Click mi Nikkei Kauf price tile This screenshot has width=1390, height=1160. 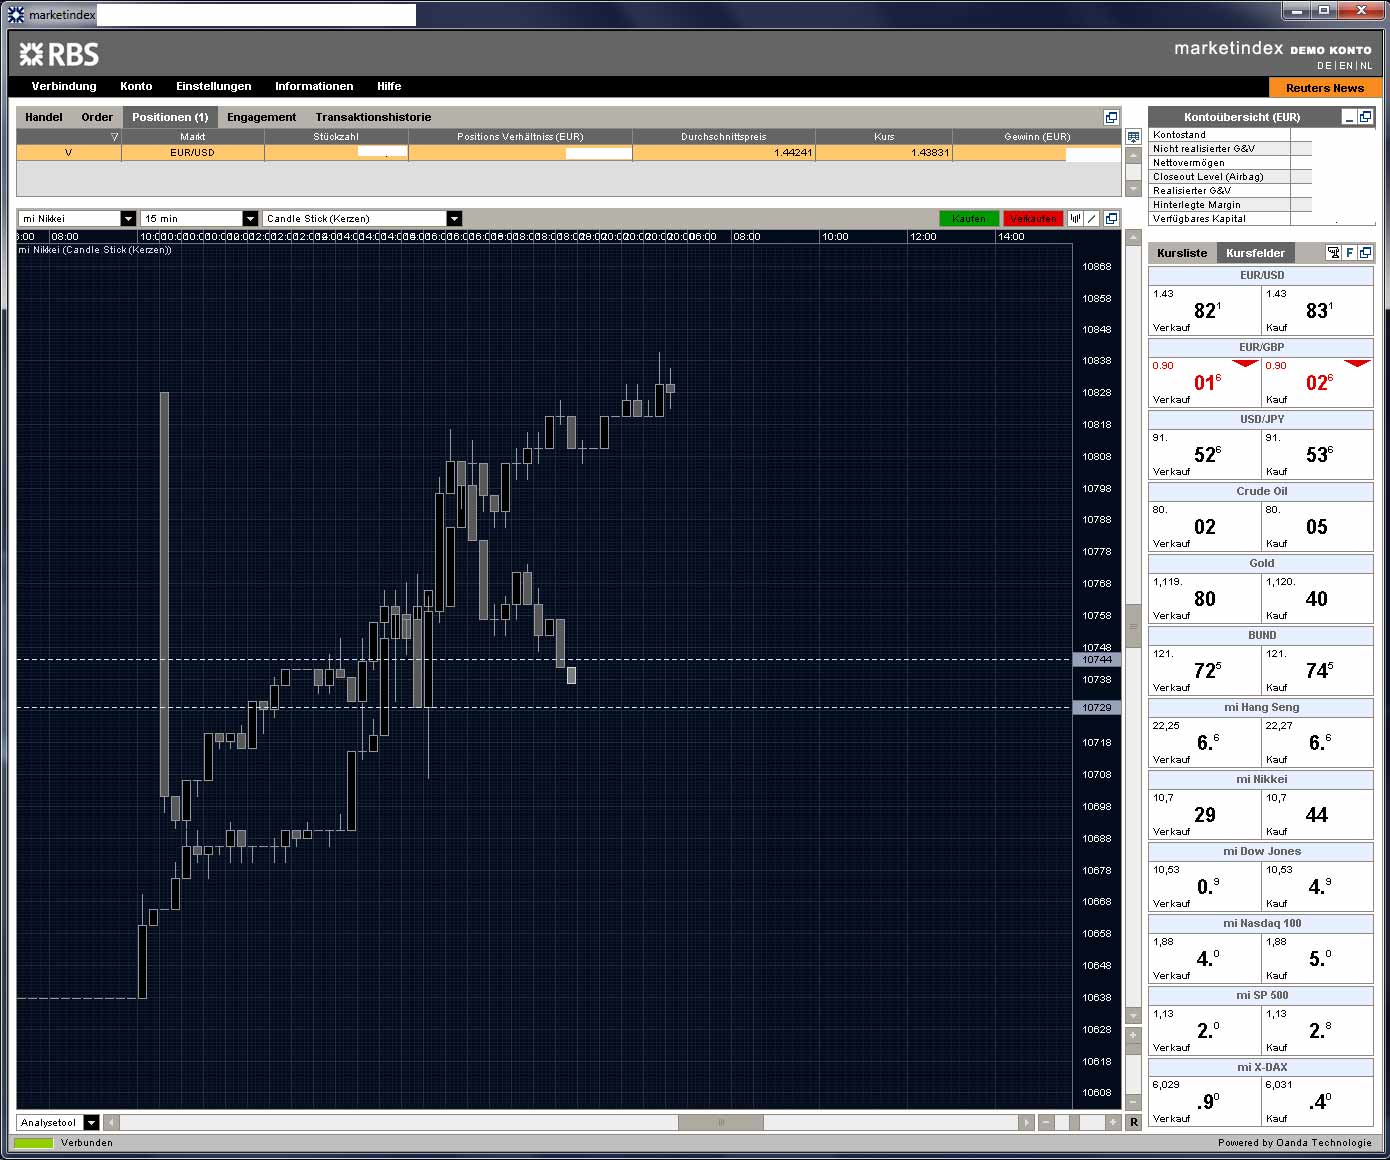pyautogui.click(x=1317, y=814)
